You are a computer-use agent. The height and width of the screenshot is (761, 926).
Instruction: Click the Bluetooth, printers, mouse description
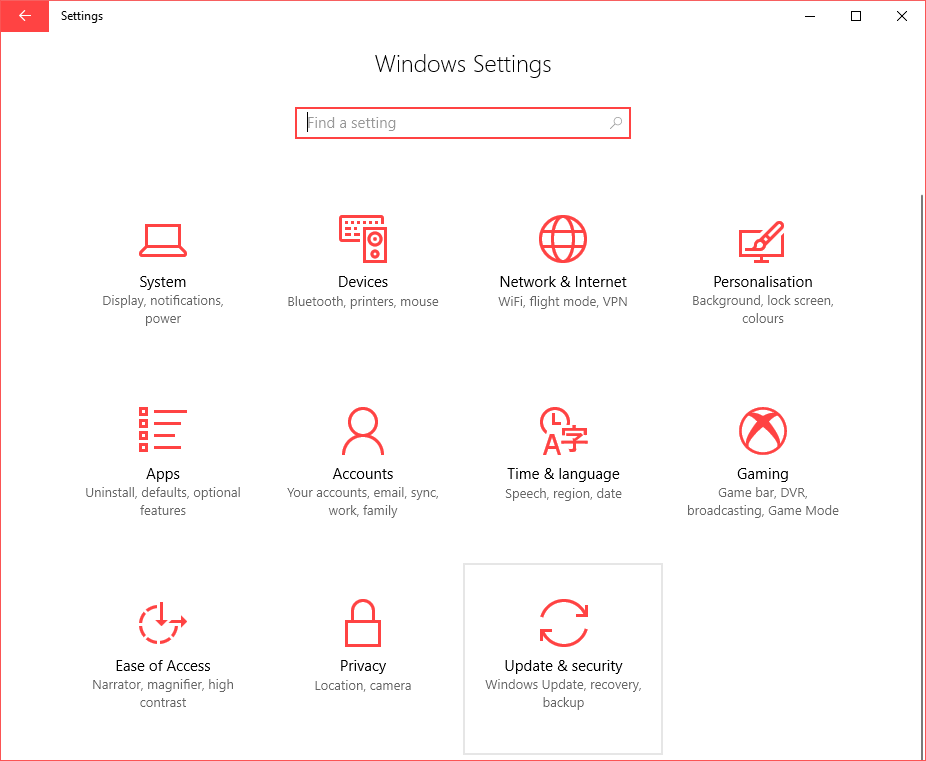tap(363, 302)
